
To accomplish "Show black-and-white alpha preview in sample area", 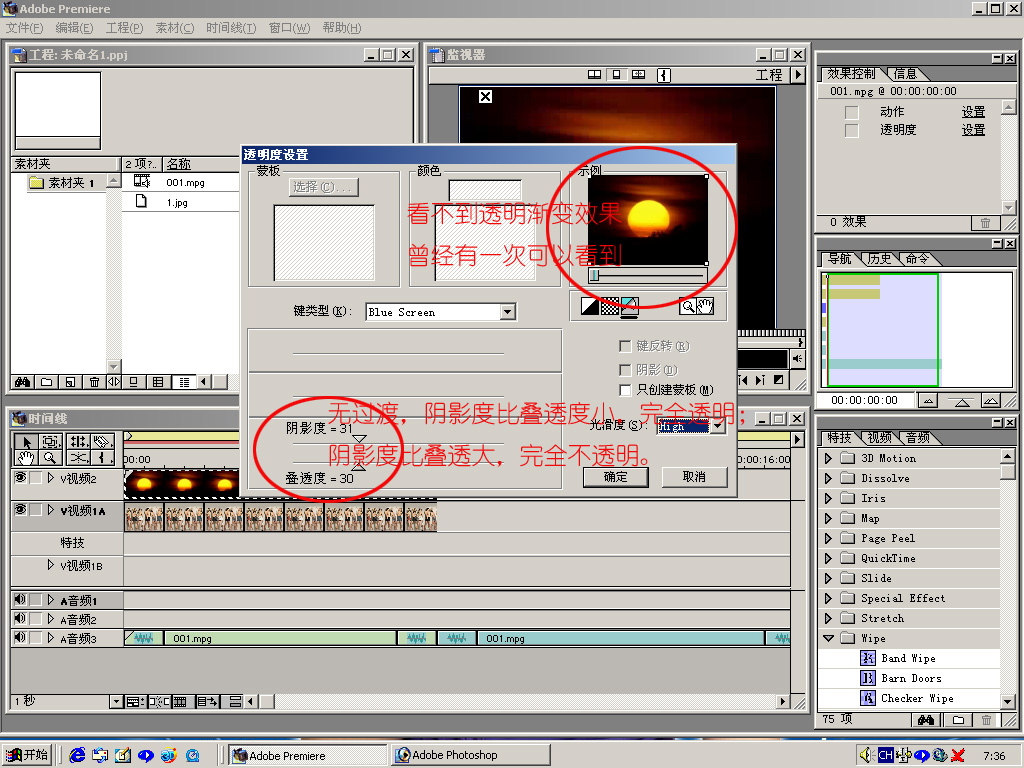I will click(590, 306).
